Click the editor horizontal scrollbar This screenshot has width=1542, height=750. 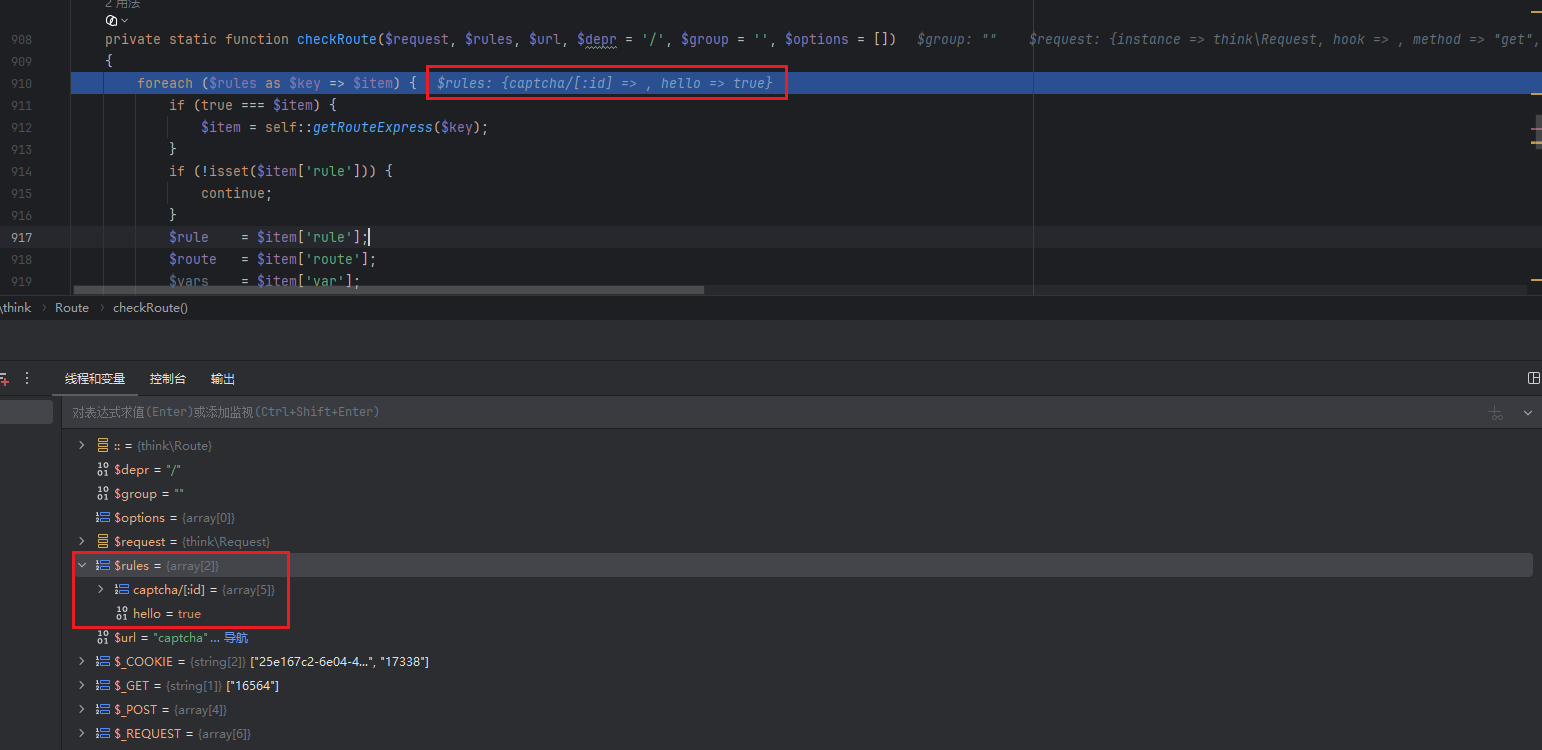pos(389,290)
